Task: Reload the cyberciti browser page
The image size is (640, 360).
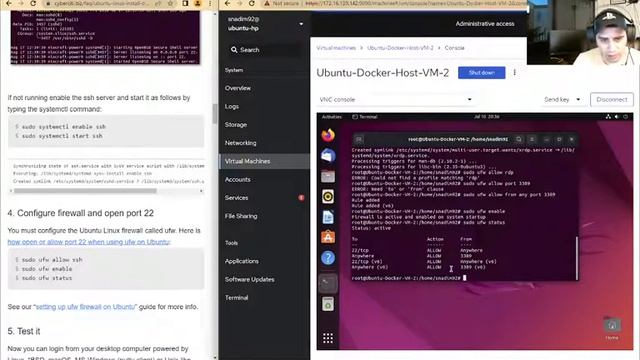Action: (33, 4)
